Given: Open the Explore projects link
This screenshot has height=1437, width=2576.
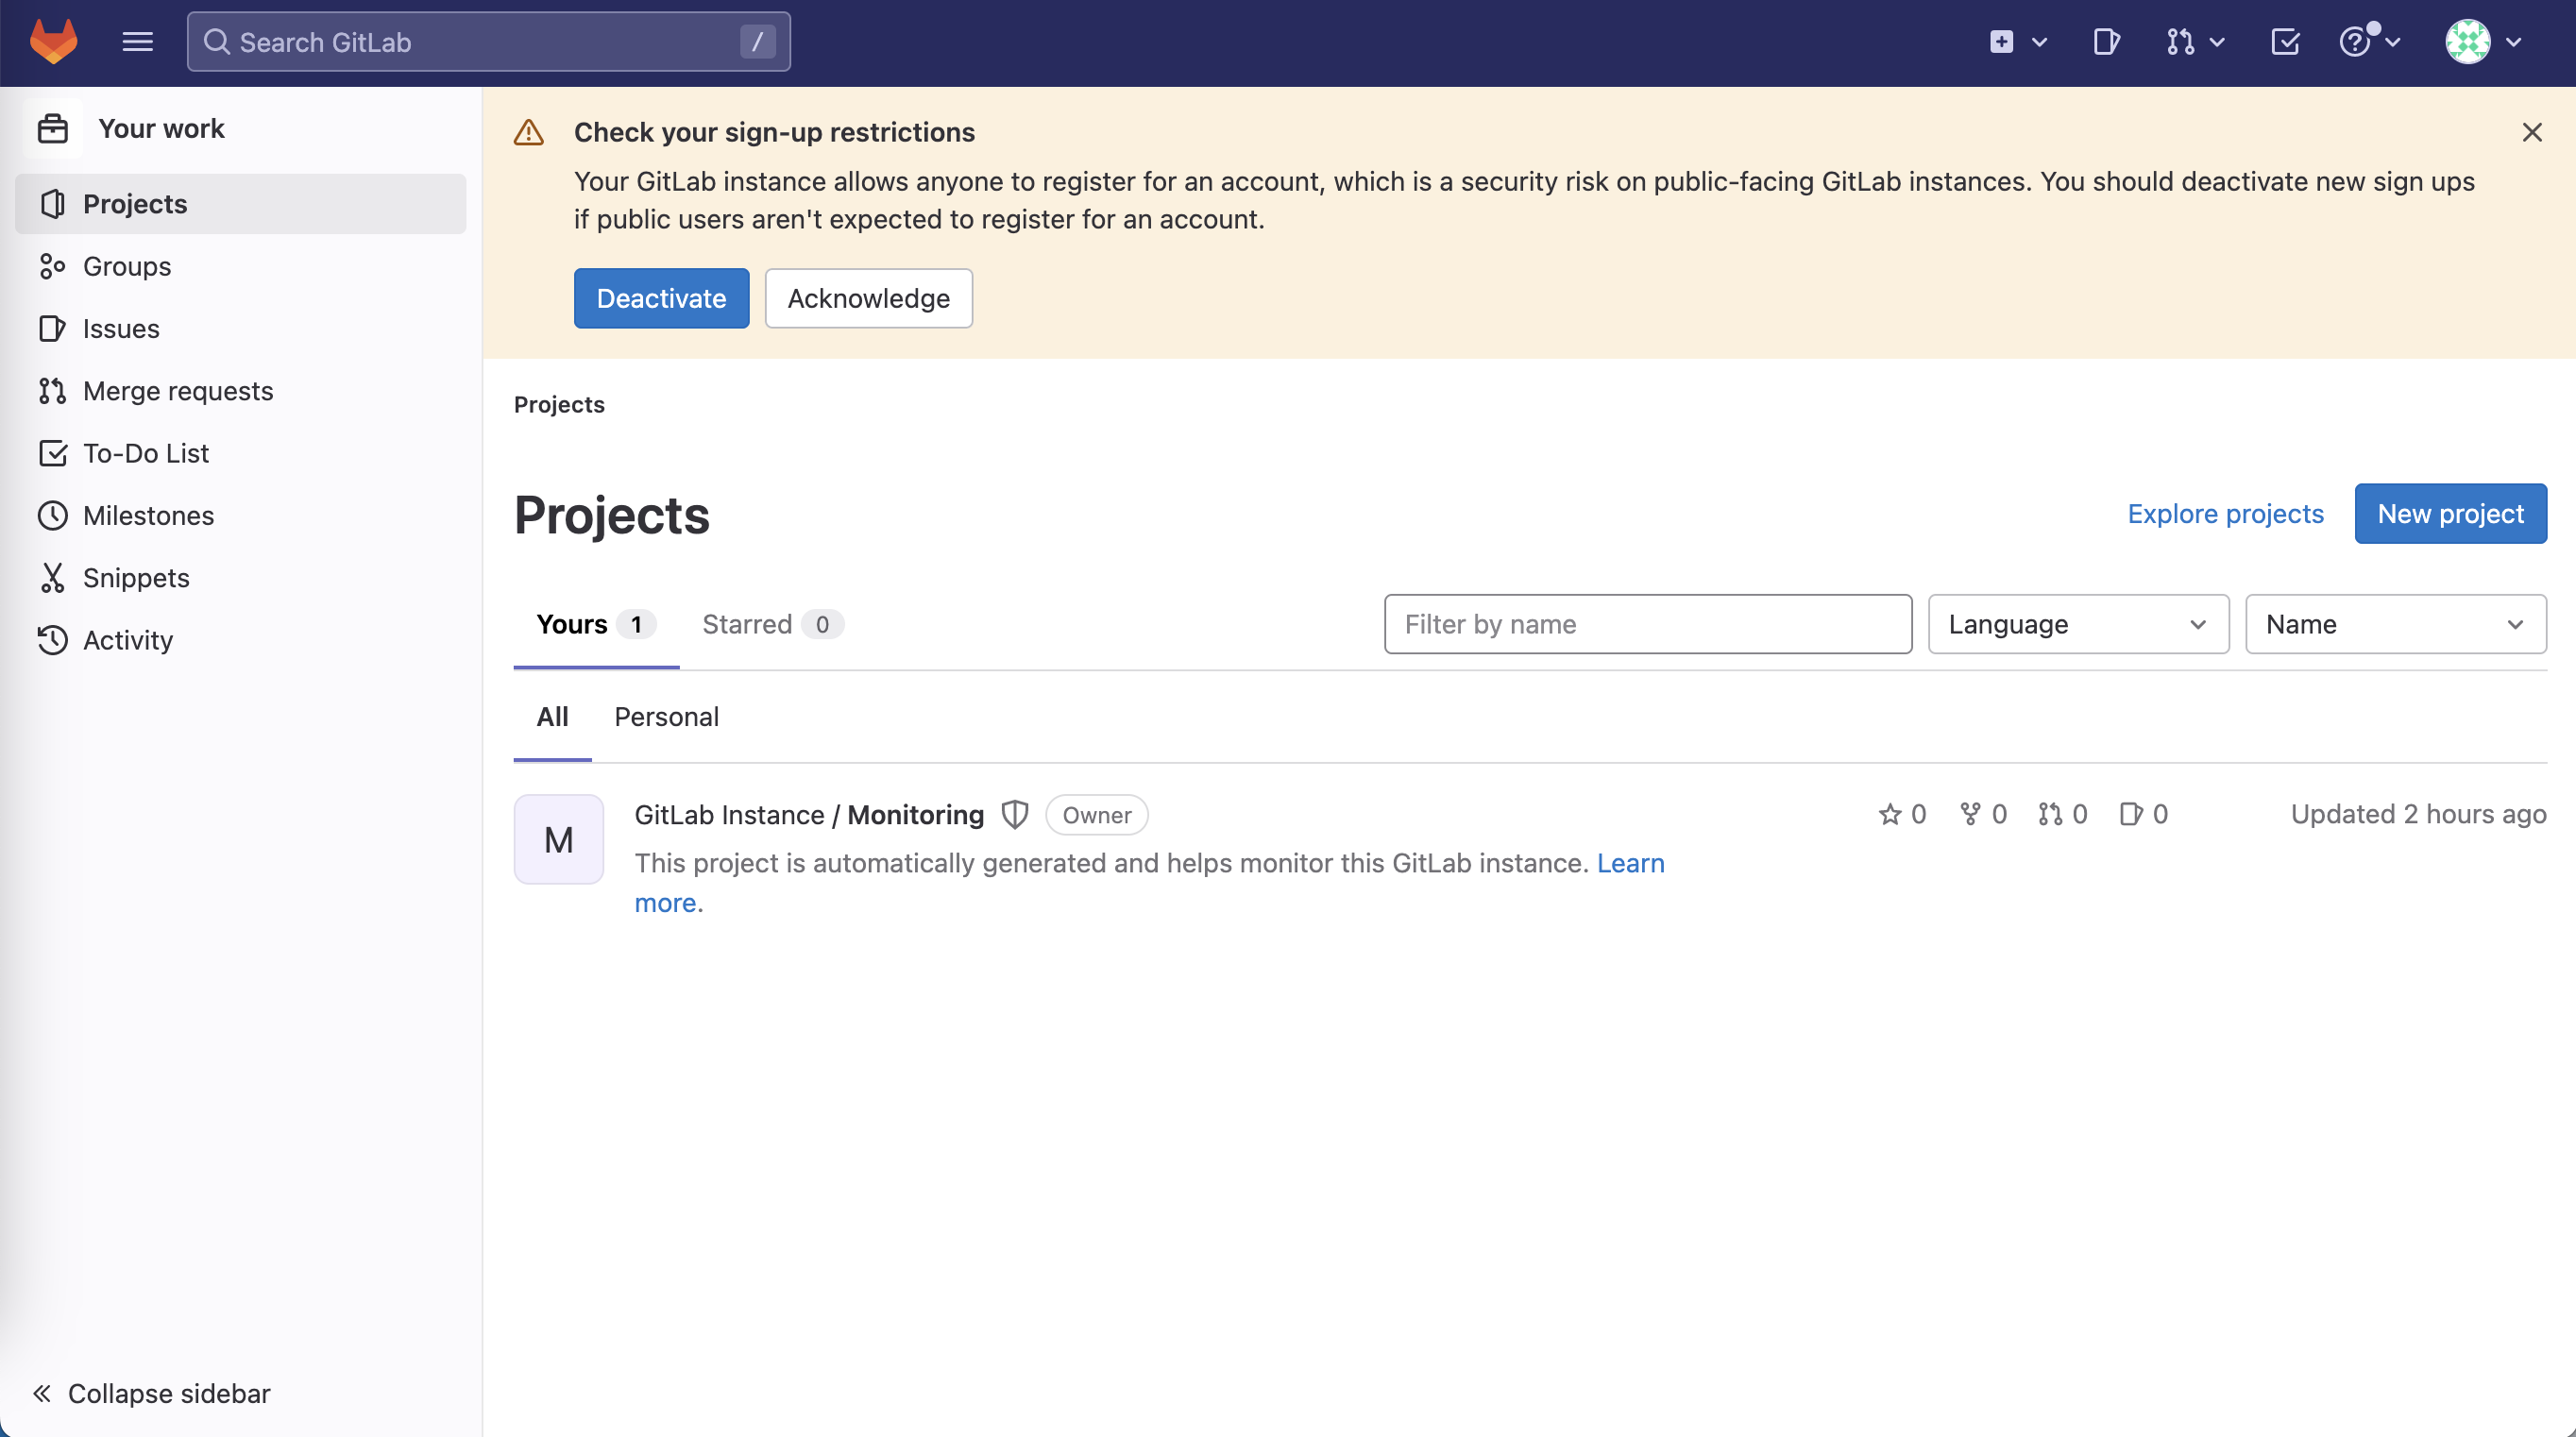Looking at the screenshot, I should pyautogui.click(x=2225, y=514).
